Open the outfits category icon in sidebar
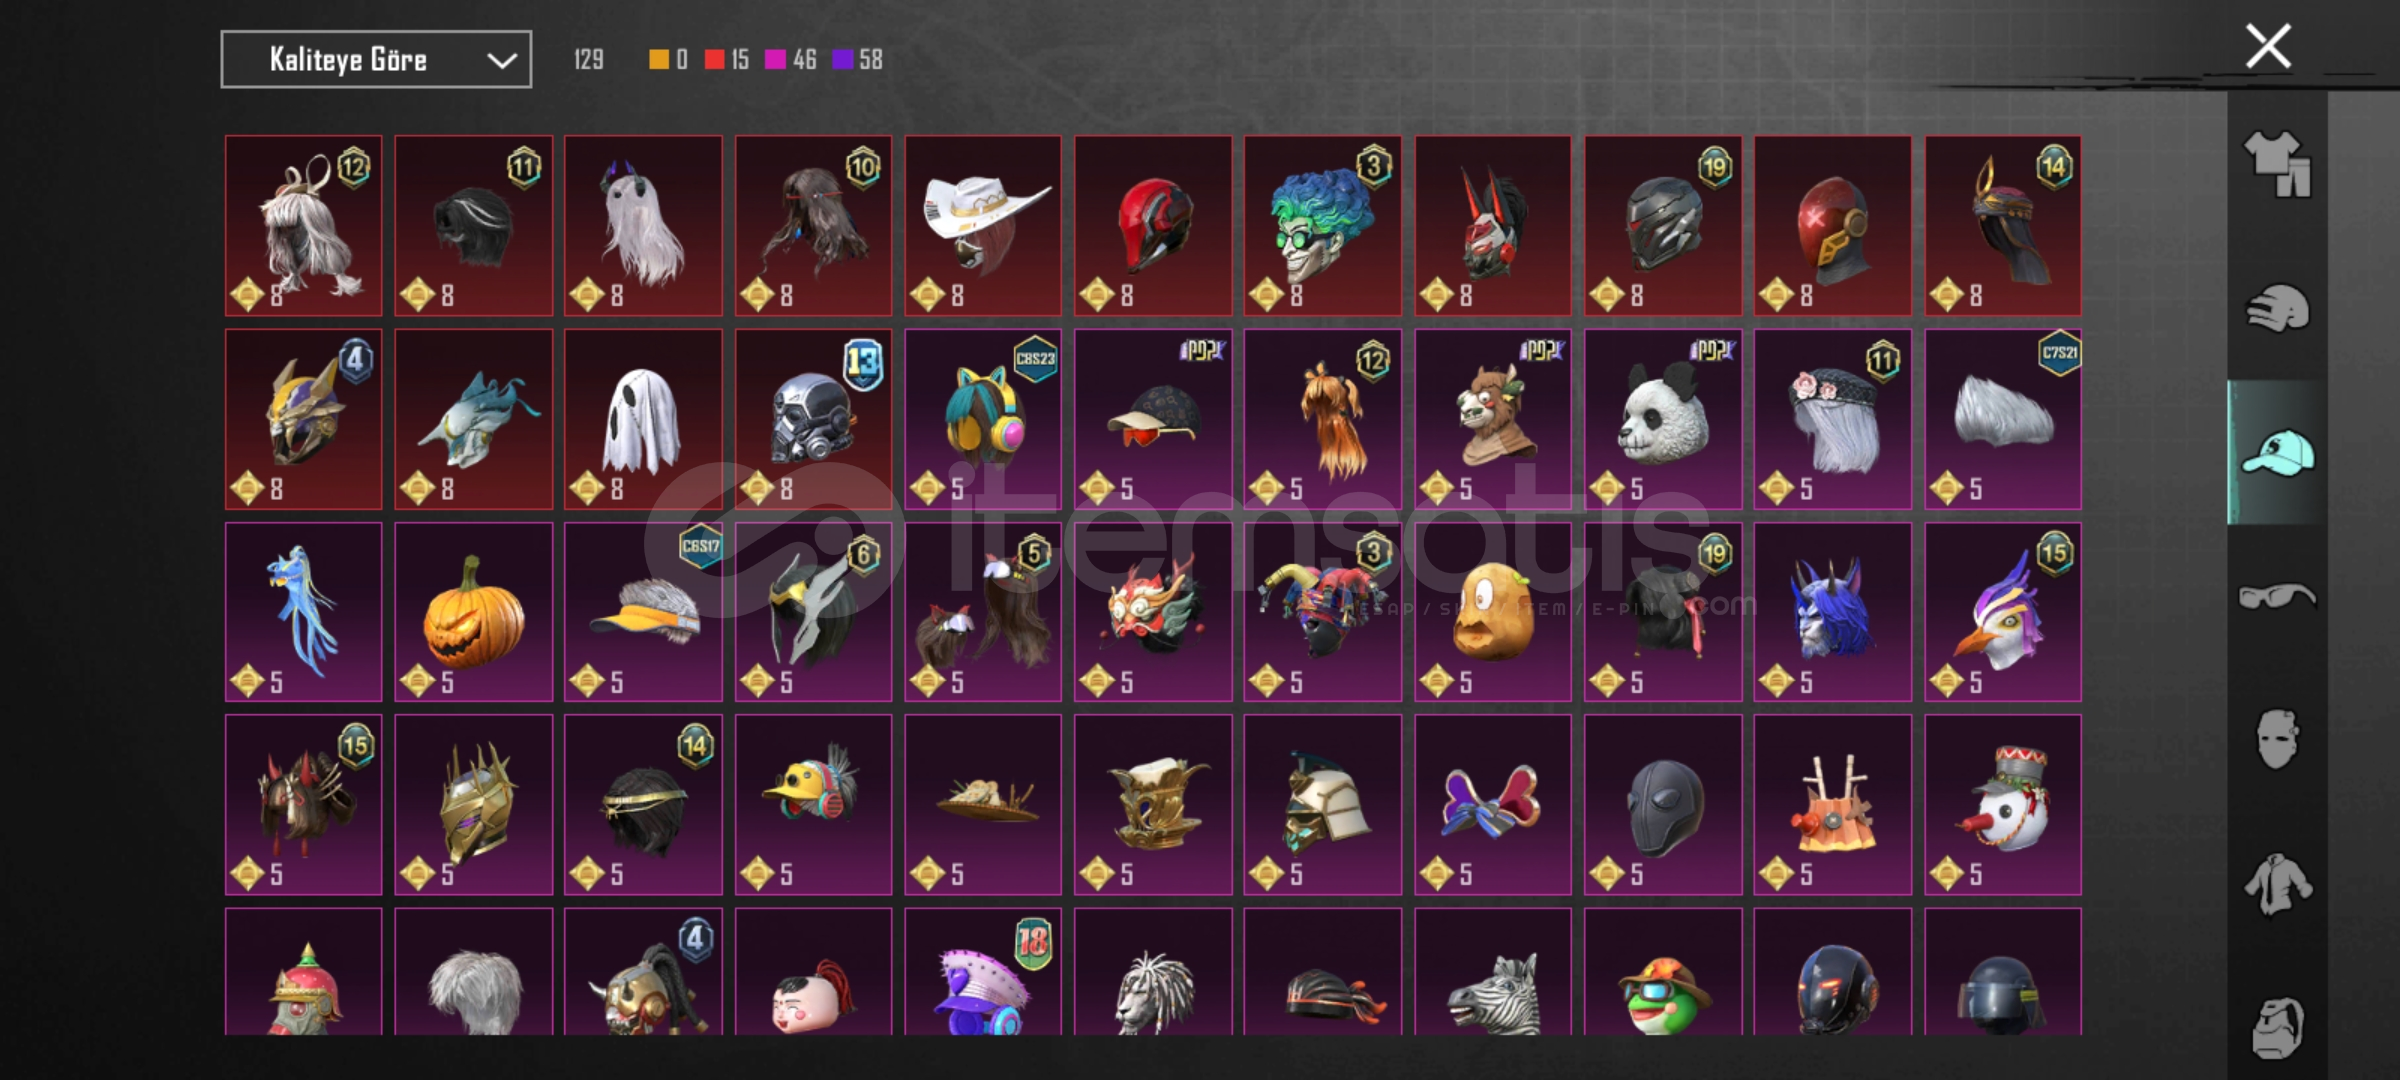Viewport: 2400px width, 1080px height. (2277, 164)
